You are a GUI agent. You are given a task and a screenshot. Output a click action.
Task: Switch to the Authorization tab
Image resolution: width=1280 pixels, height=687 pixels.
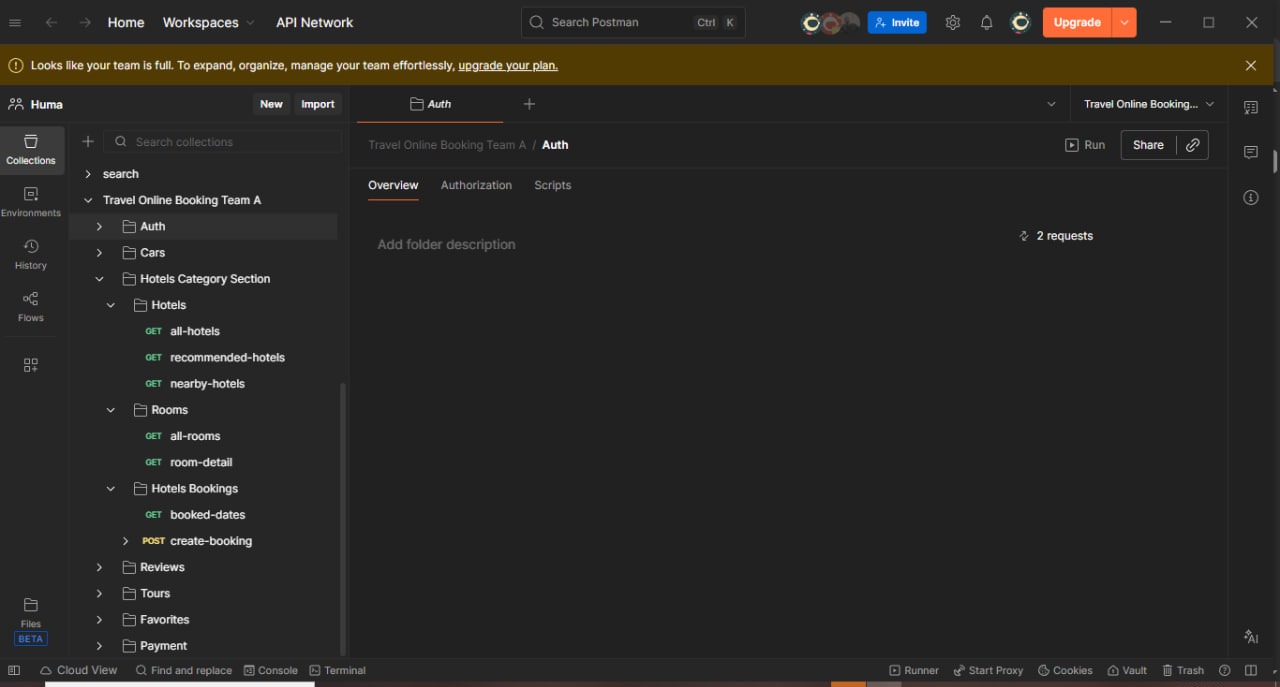click(x=476, y=185)
